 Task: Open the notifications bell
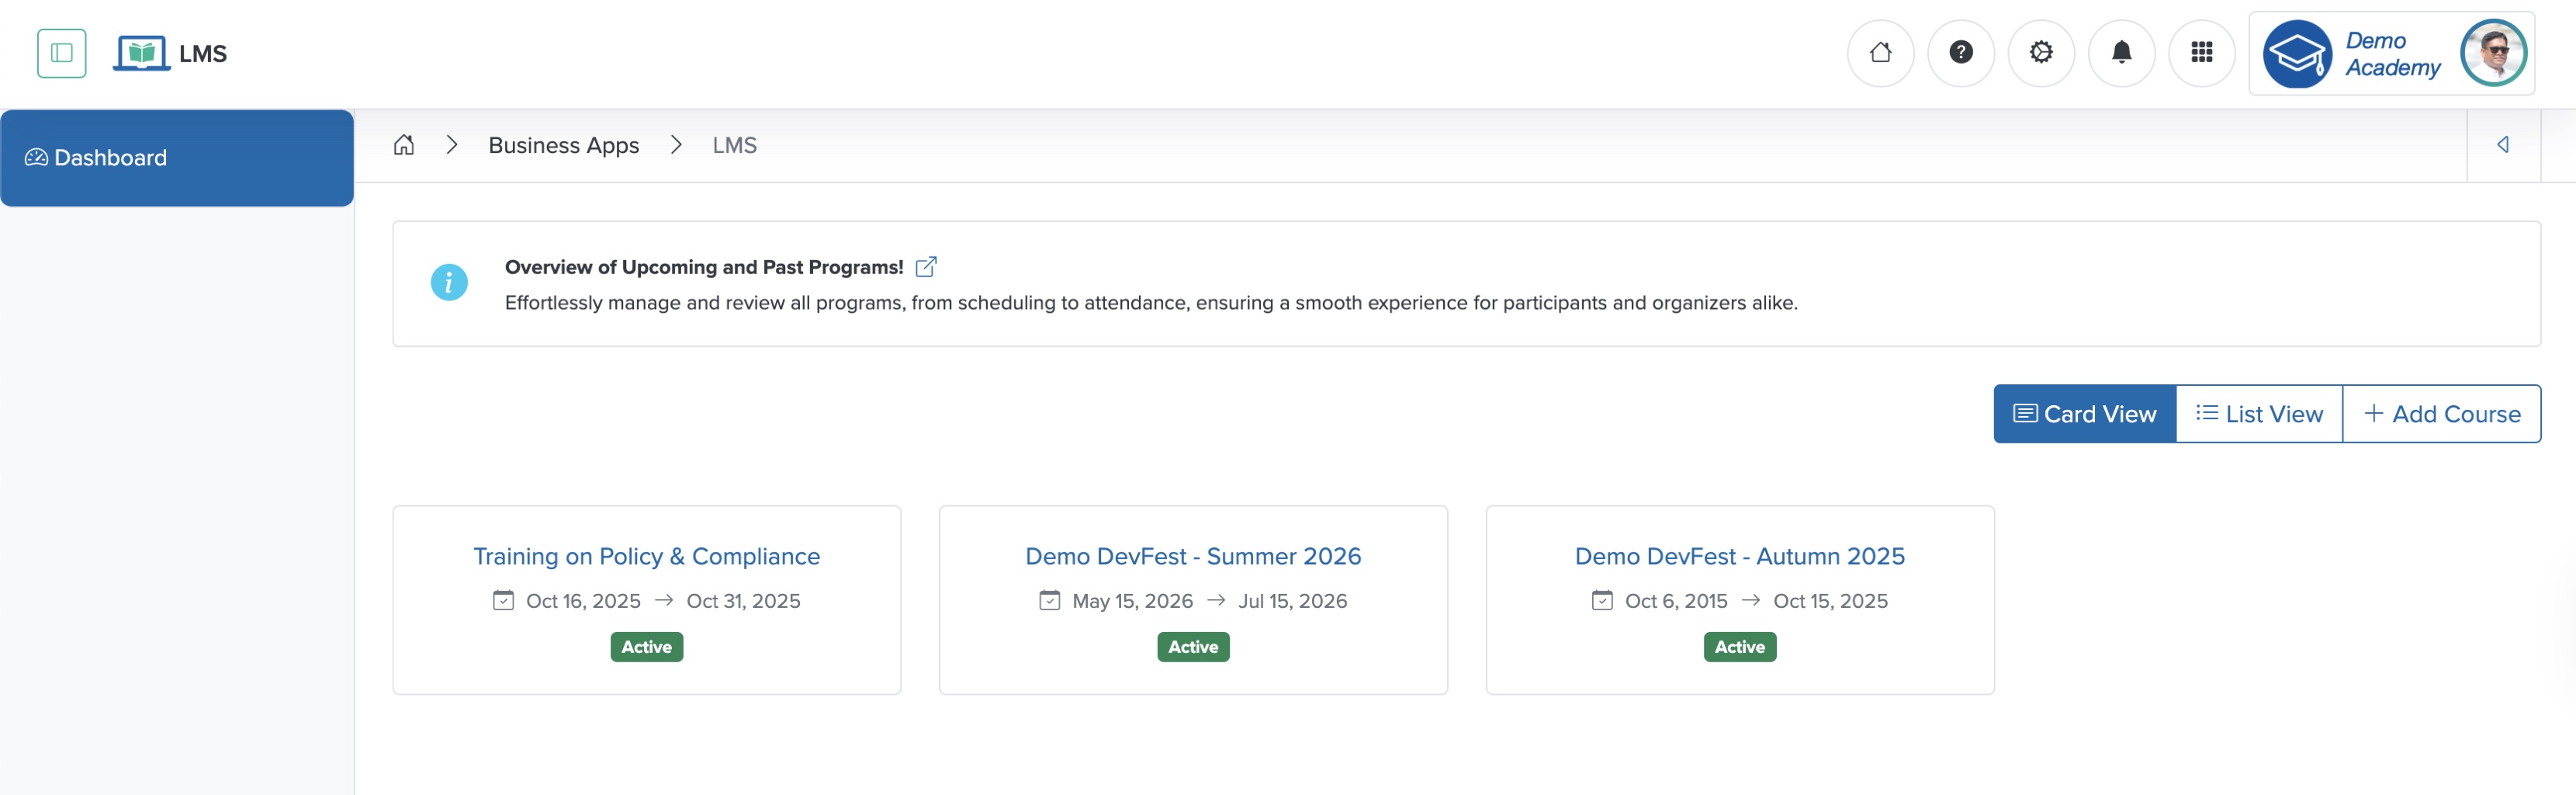click(x=2121, y=53)
